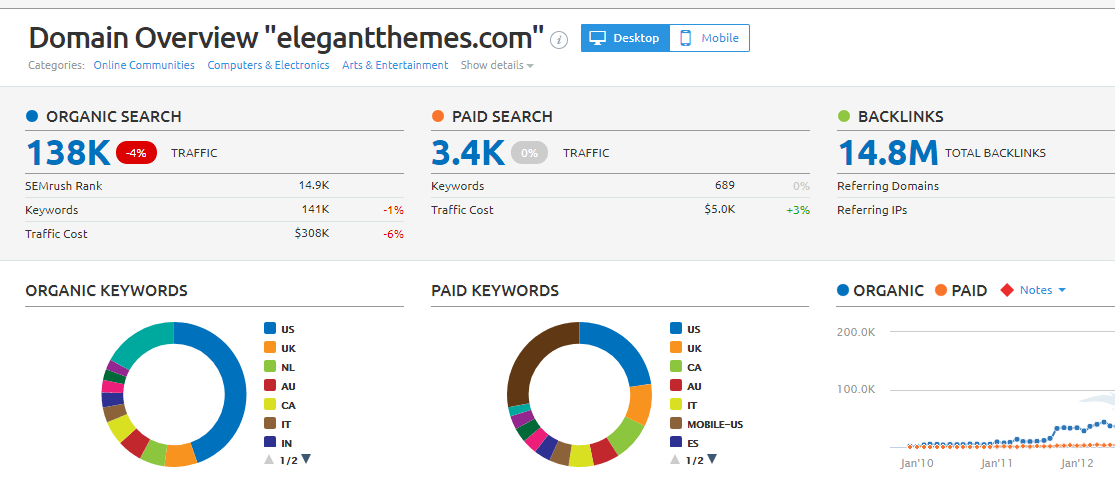This screenshot has width=1115, height=498.
Task: Click Organic Traffic Cost $308K
Action: click(x=311, y=233)
